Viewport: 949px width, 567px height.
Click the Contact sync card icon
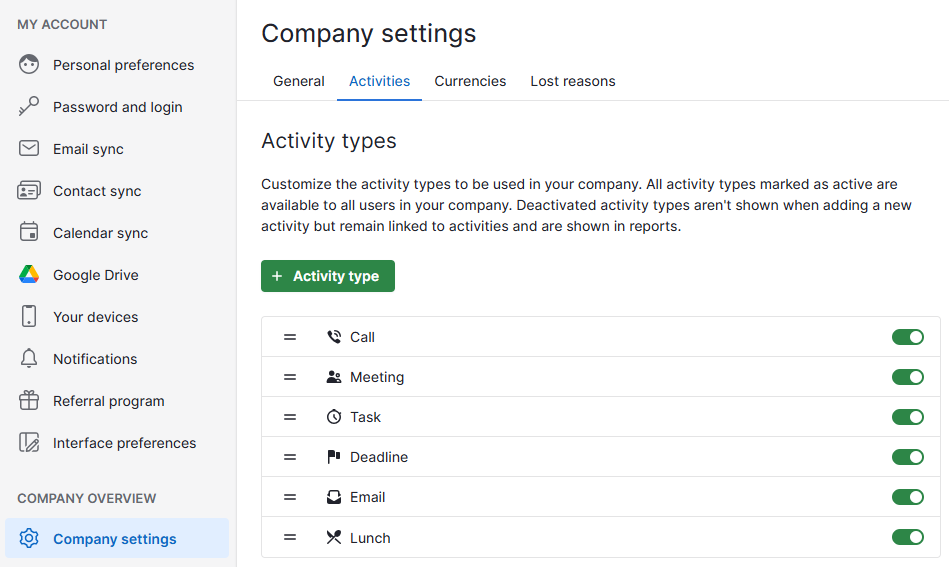29,191
